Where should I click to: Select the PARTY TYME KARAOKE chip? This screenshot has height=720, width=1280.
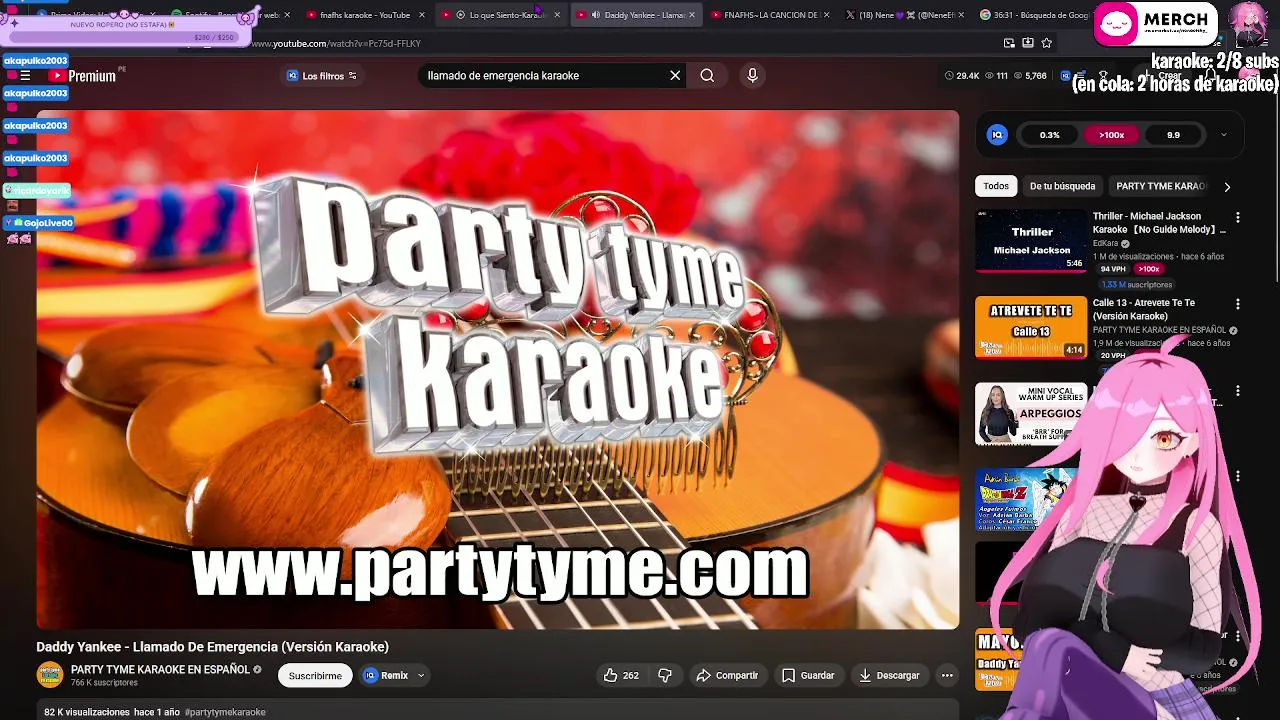[x=1161, y=186]
